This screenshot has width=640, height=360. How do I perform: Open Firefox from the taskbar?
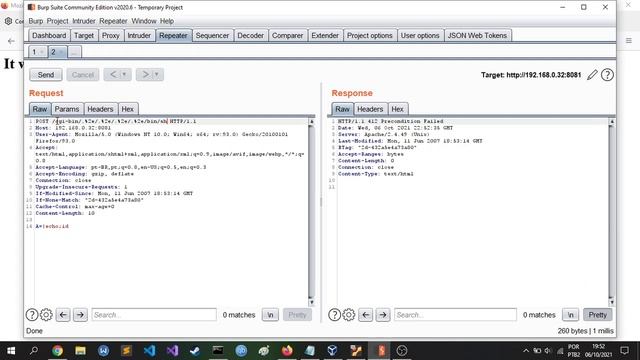pyautogui.click(x=287, y=351)
